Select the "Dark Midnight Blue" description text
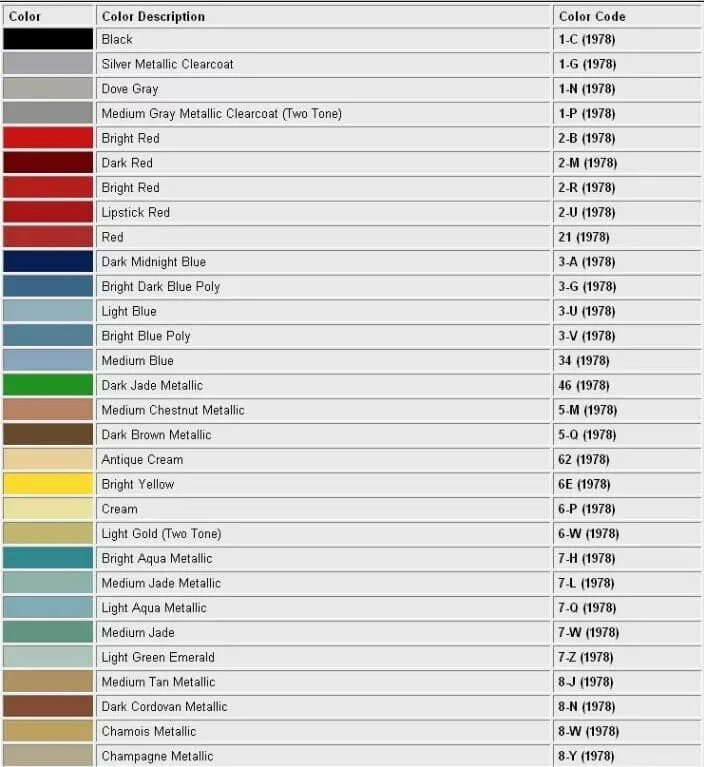The width and height of the screenshot is (704, 767). 154,262
